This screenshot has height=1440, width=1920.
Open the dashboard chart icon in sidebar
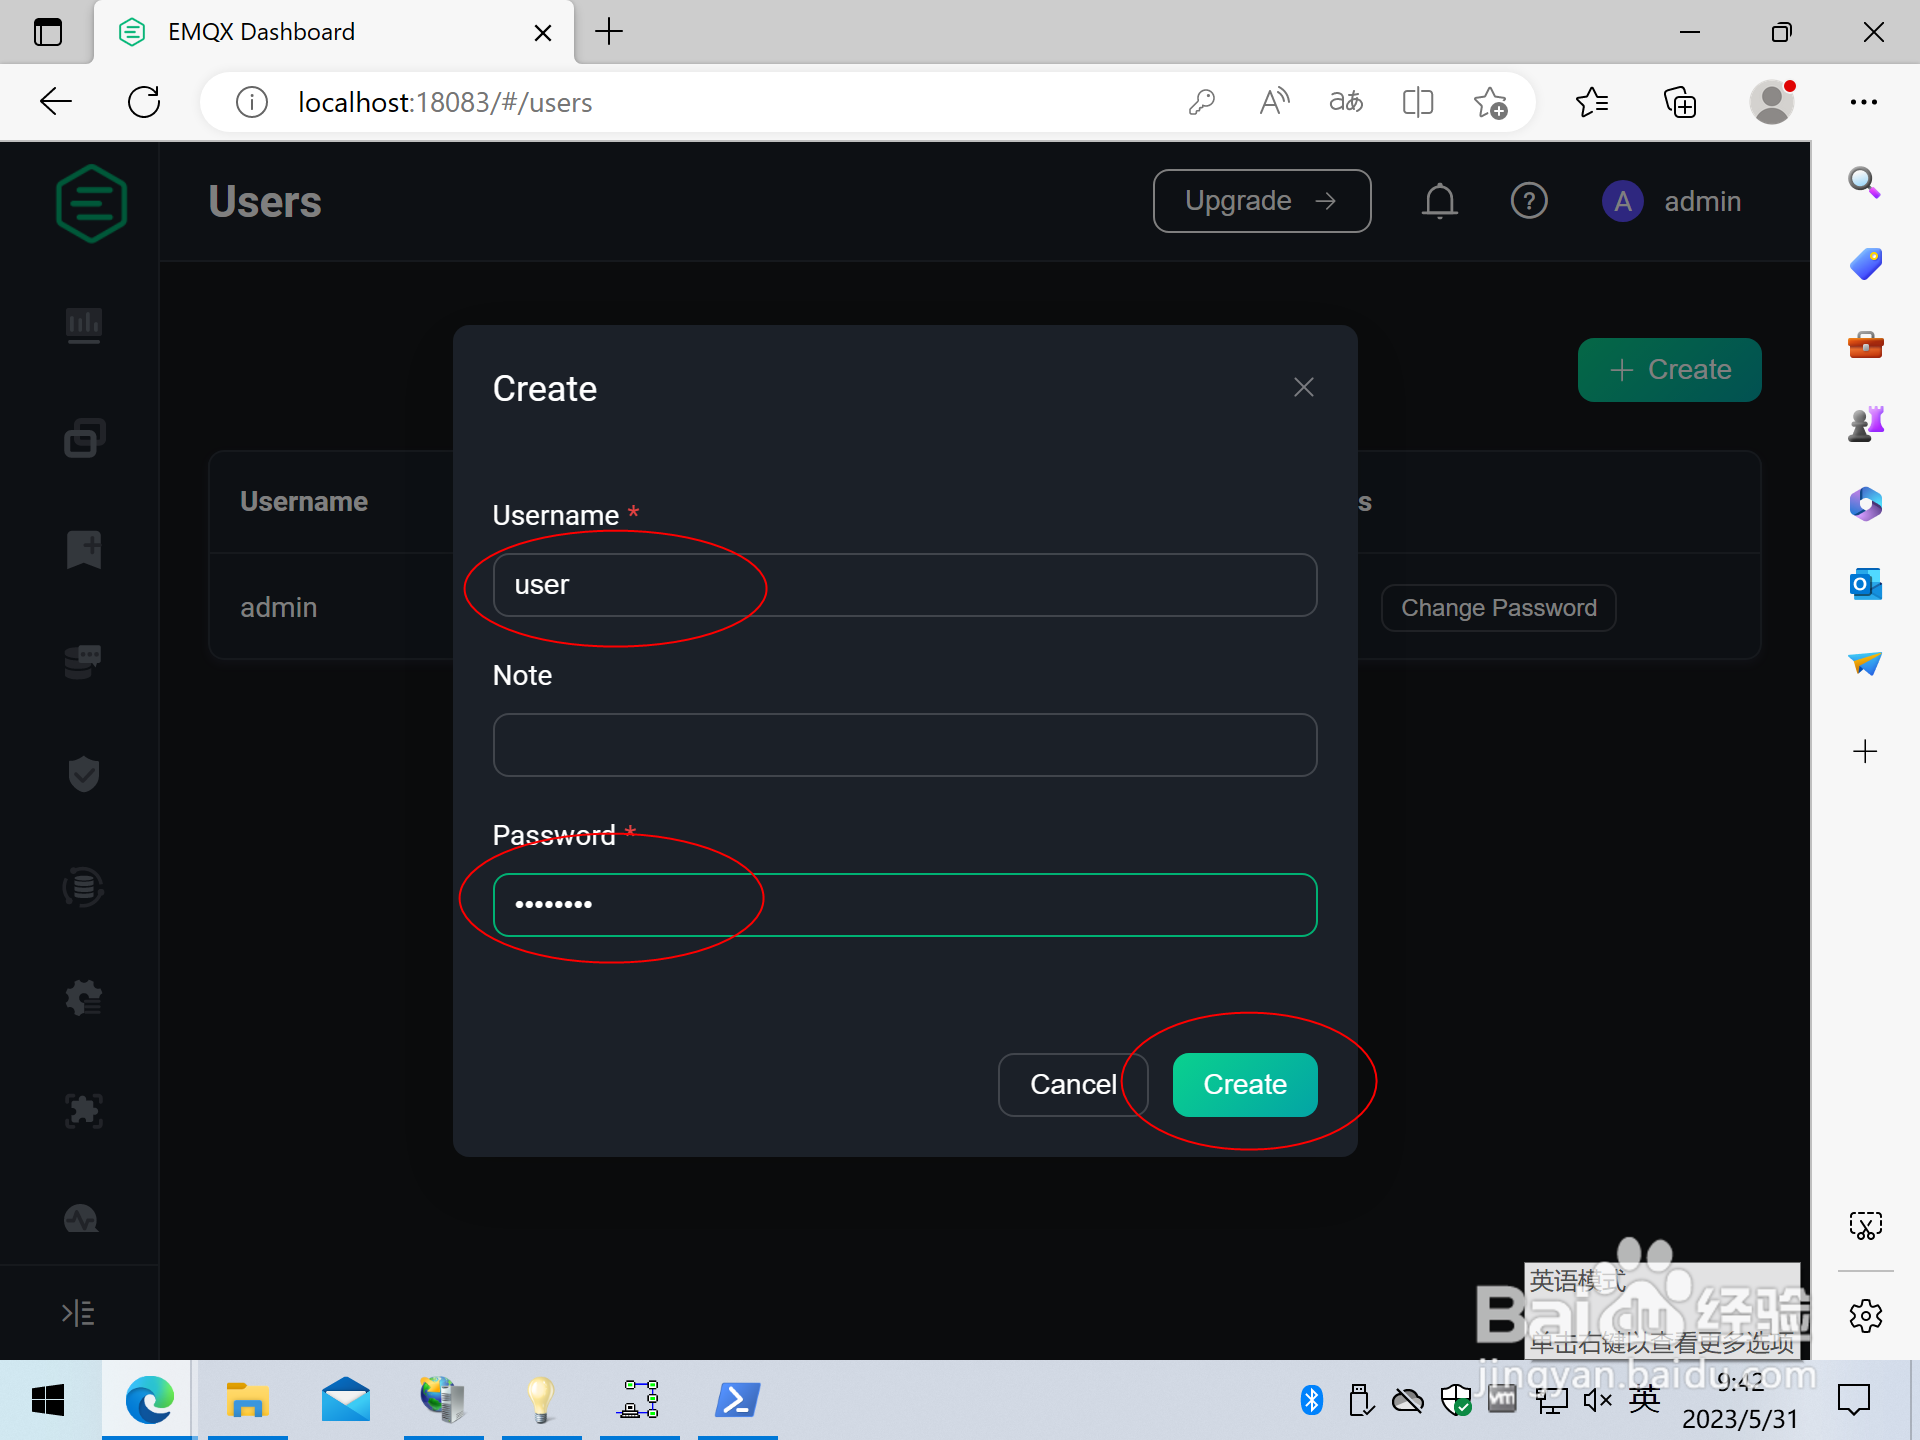pos(84,325)
